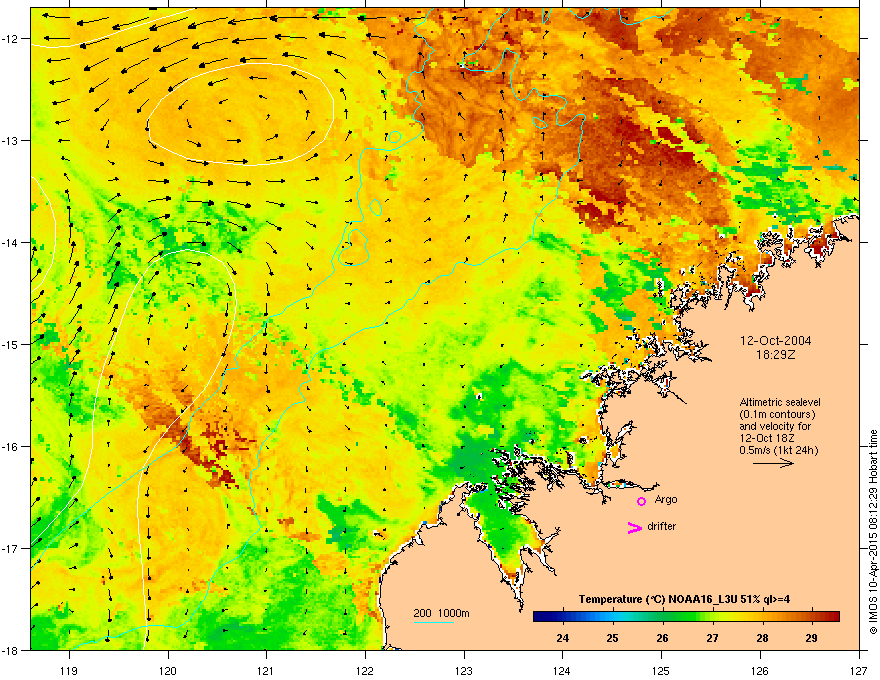Click the temperature color bar legend
This screenshot has width=880, height=680.
[686, 617]
